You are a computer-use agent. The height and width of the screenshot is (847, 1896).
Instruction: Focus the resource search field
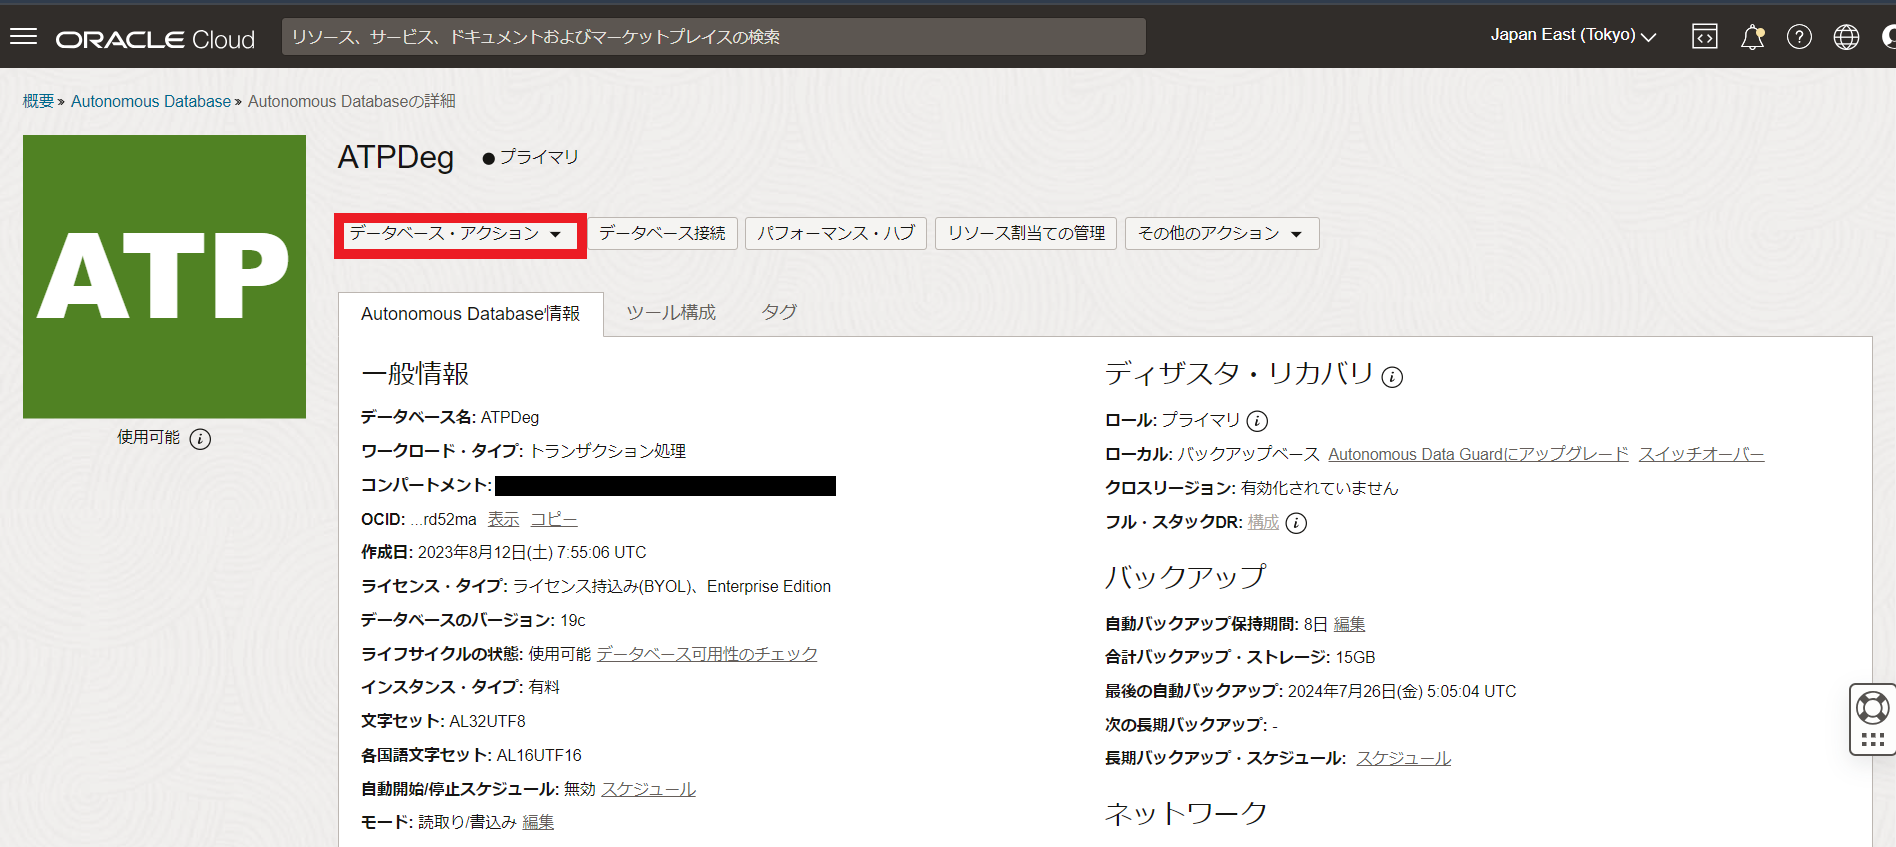tap(714, 37)
